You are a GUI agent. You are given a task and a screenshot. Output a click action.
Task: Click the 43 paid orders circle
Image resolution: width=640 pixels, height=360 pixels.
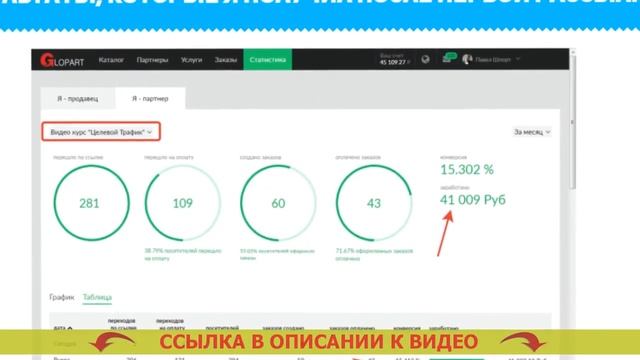[373, 203]
